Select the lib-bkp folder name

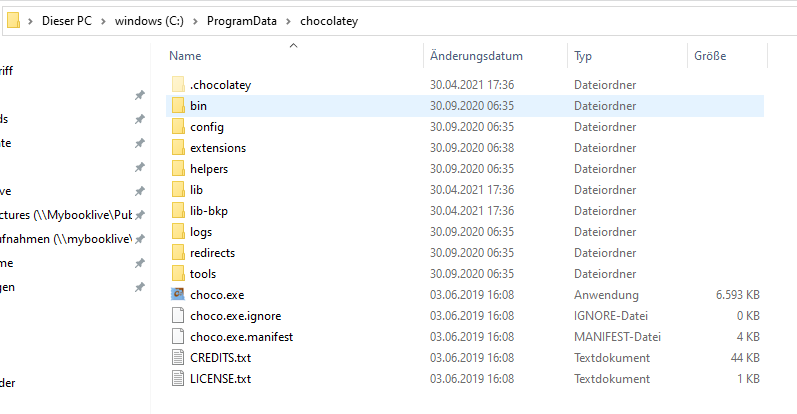pyautogui.click(x=209, y=211)
